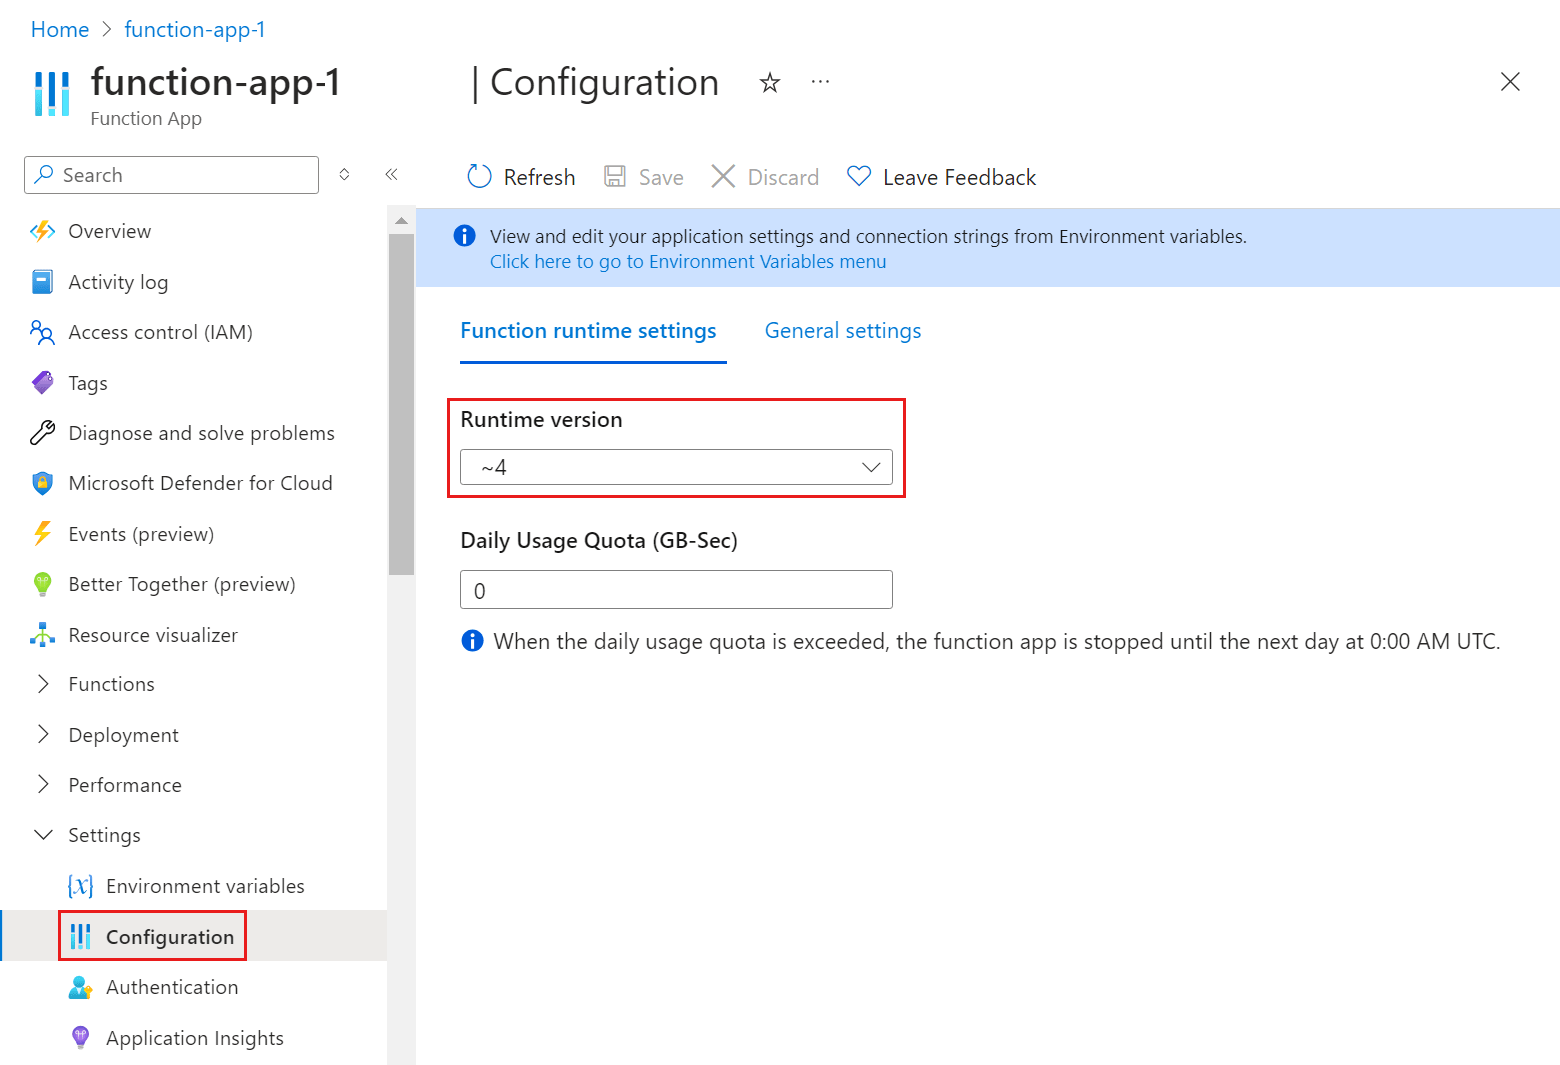Collapse the Settings section
Screen dimensions: 1560x1065
pyautogui.click(x=42, y=834)
